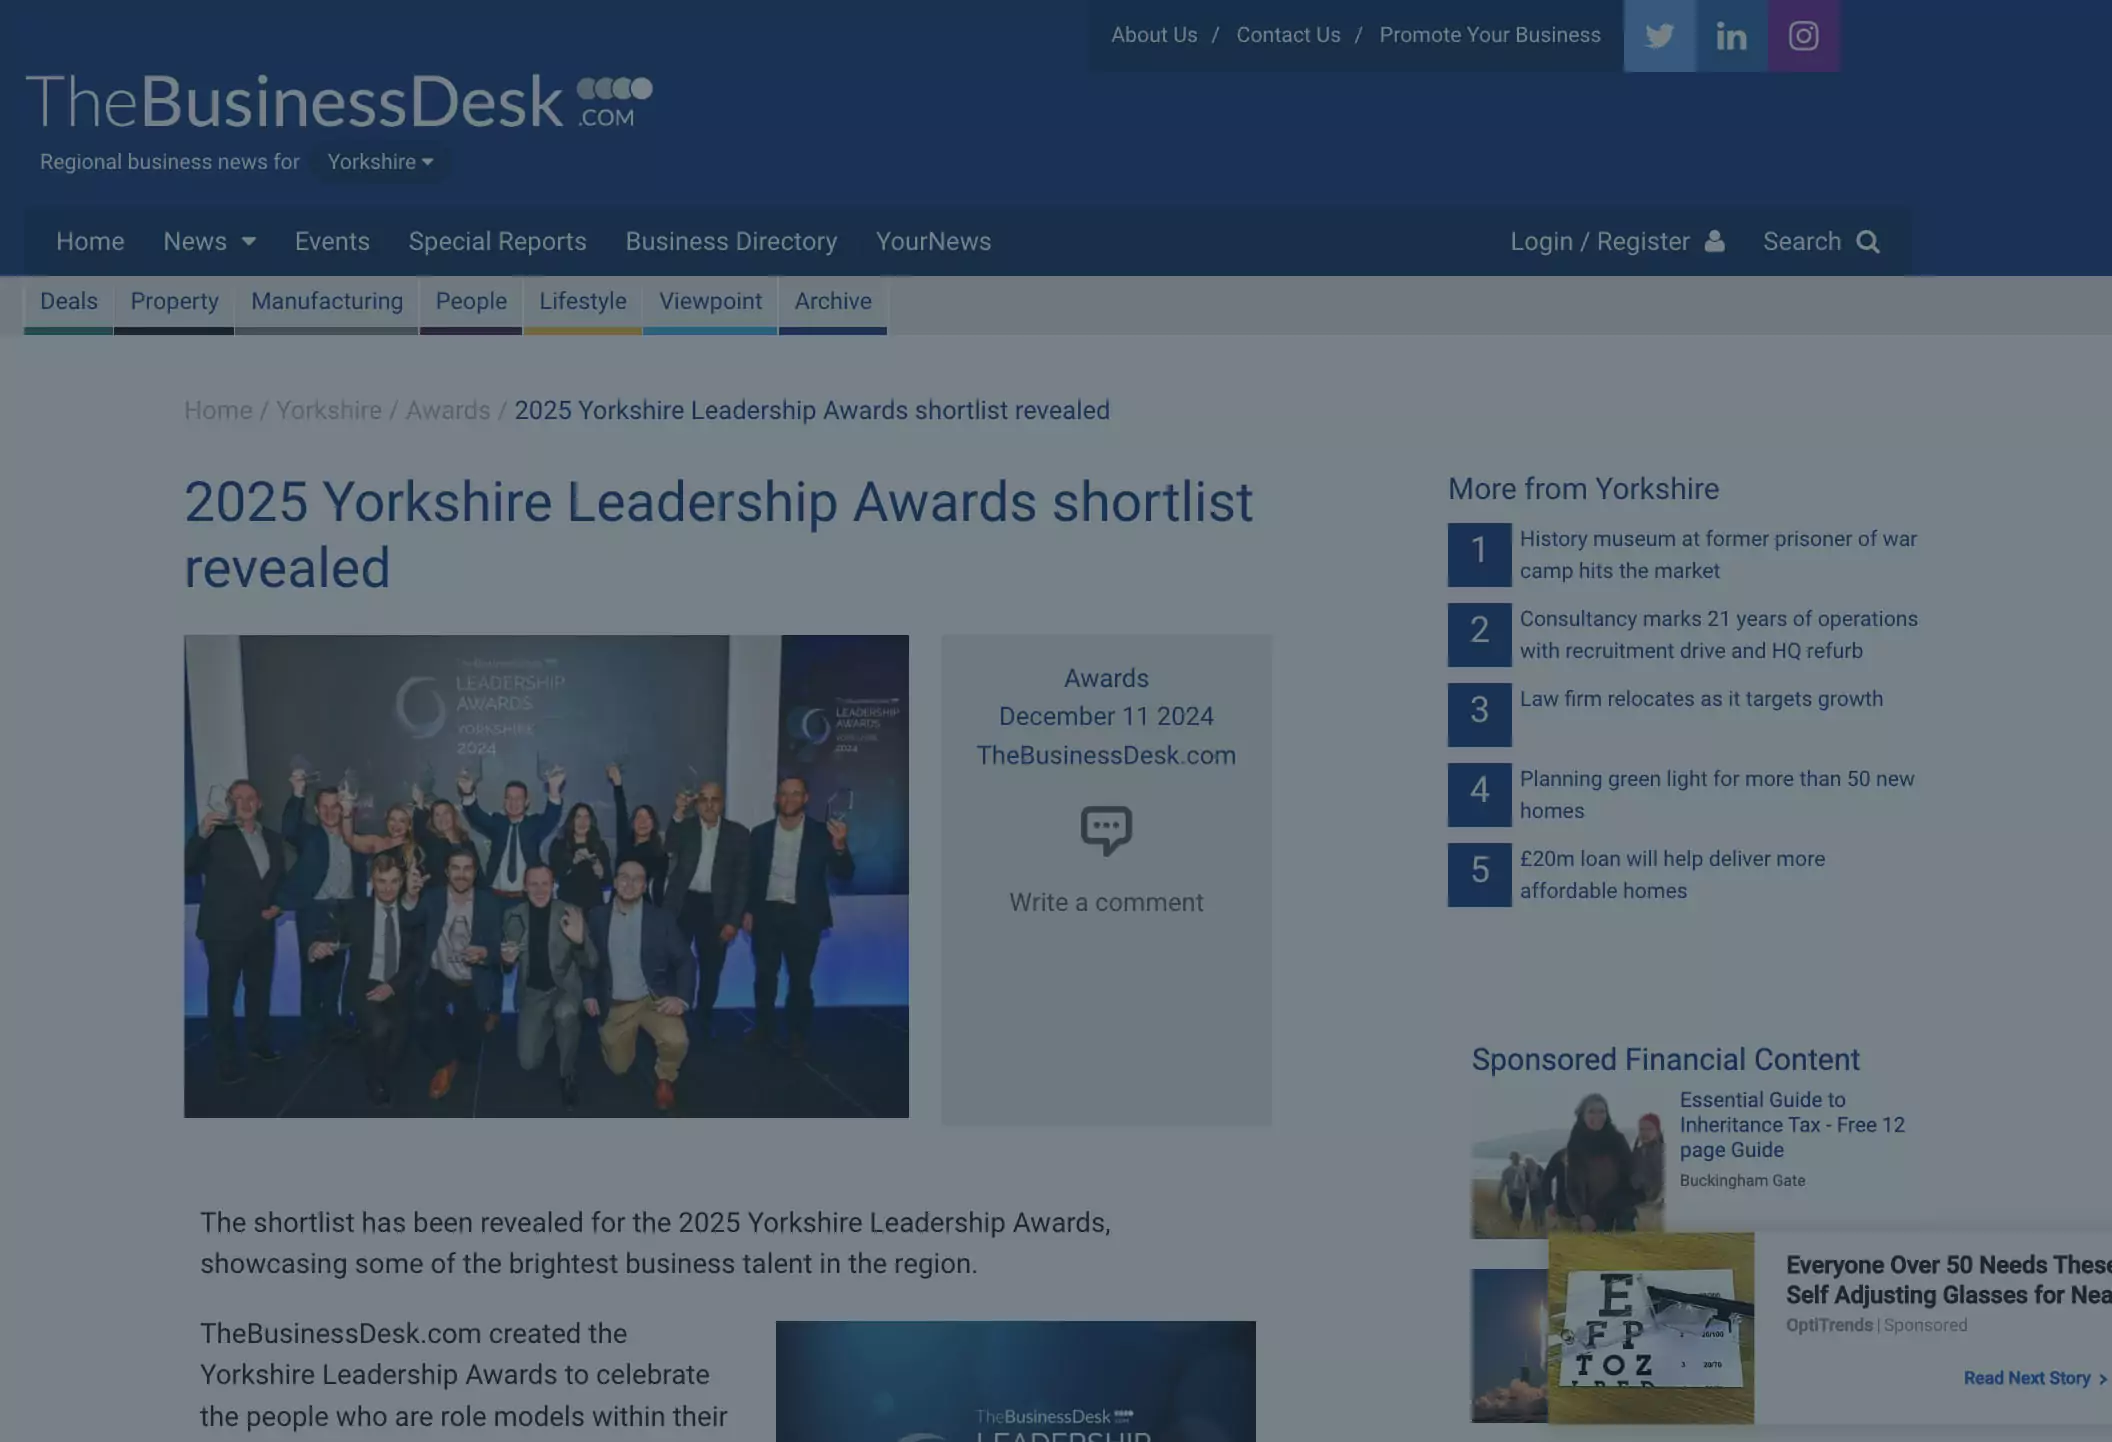Viewport: 2112px width, 1442px height.
Task: Click the eye chart glasses ad thumbnail
Action: [x=1651, y=1328]
